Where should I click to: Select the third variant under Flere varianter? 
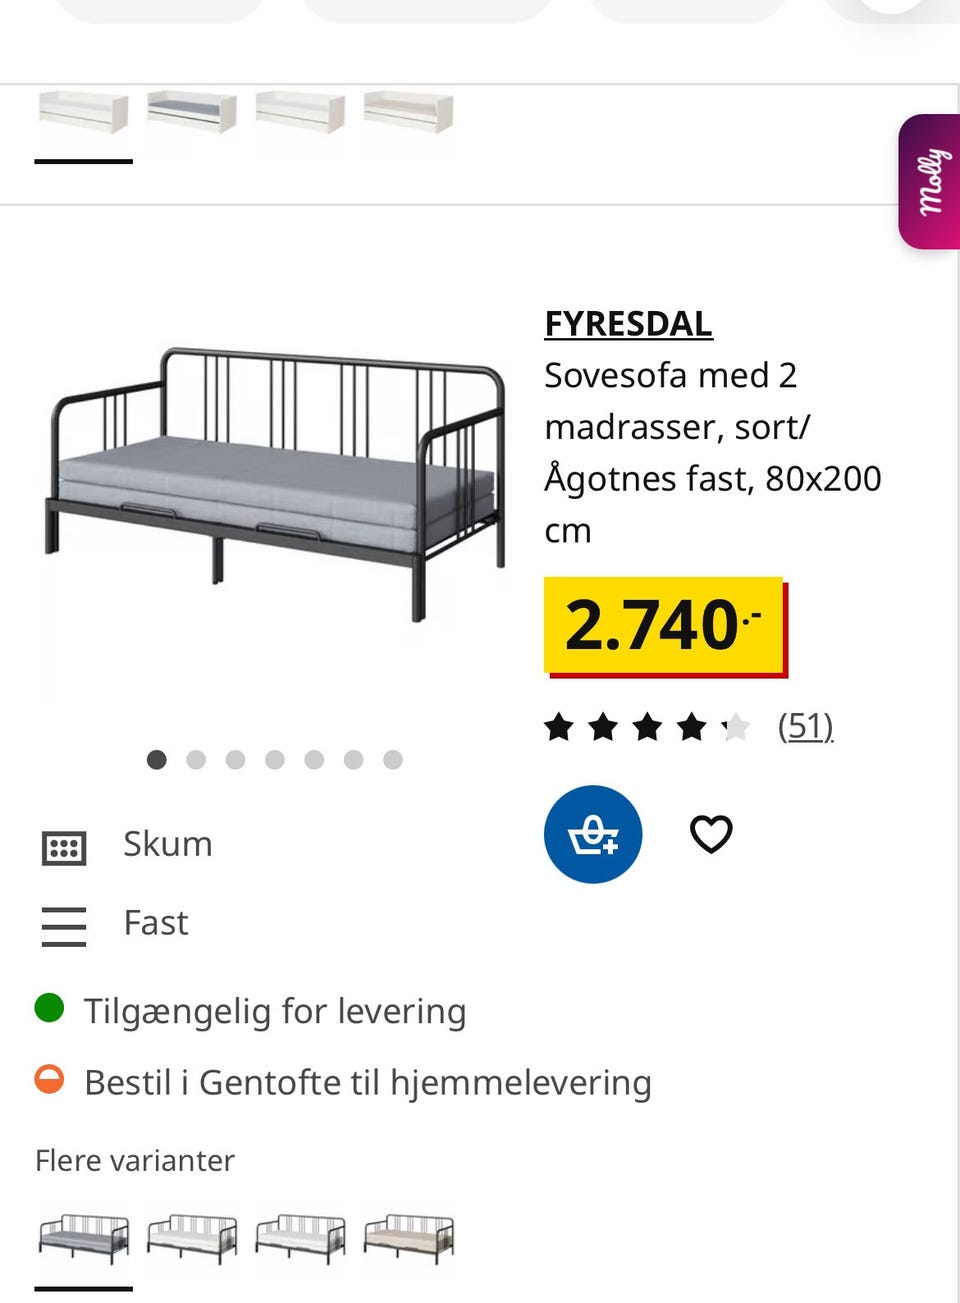[x=300, y=1238]
